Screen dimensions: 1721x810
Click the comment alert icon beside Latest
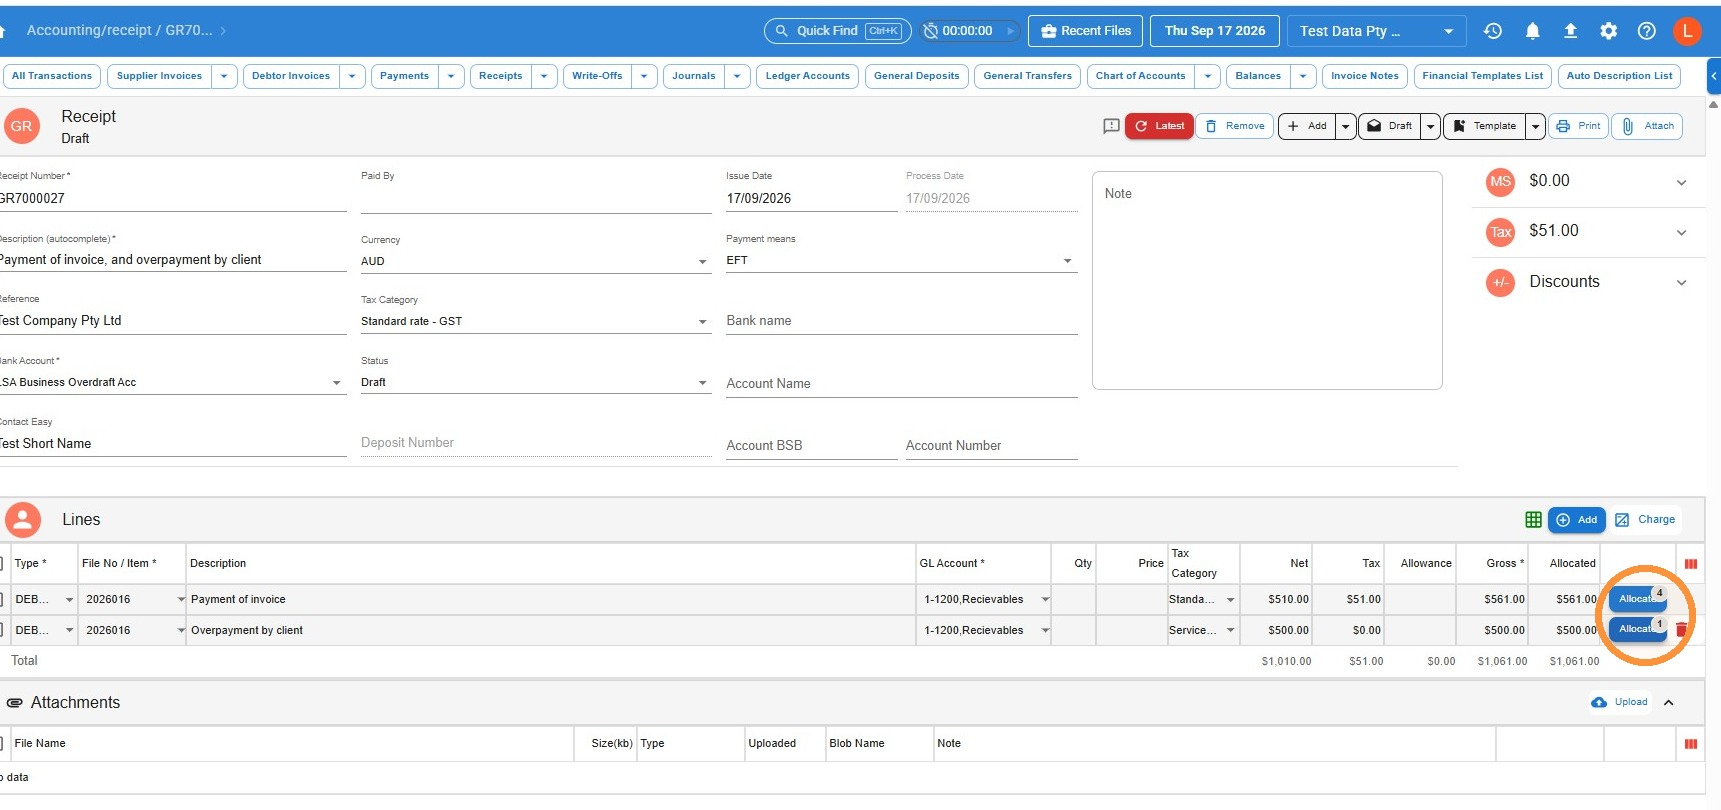[x=1111, y=126]
